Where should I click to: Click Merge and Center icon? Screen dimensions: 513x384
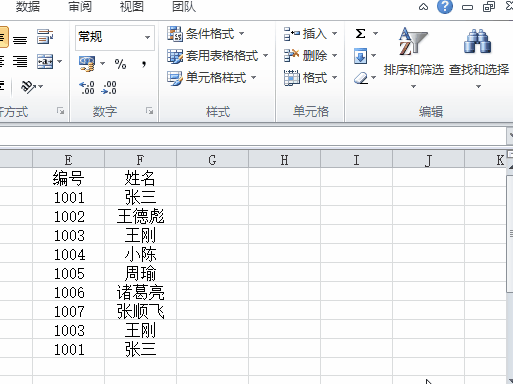[45, 62]
